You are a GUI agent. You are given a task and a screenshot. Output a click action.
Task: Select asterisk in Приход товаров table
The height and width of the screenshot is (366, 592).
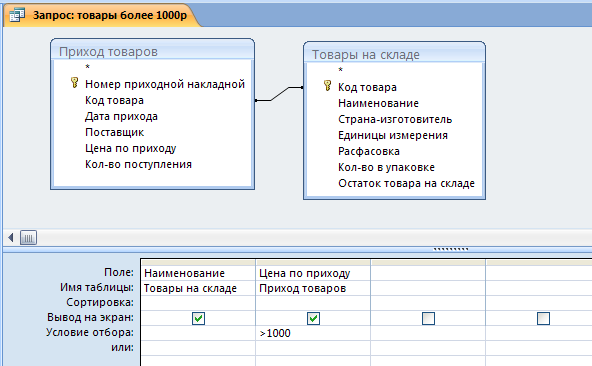[88, 67]
